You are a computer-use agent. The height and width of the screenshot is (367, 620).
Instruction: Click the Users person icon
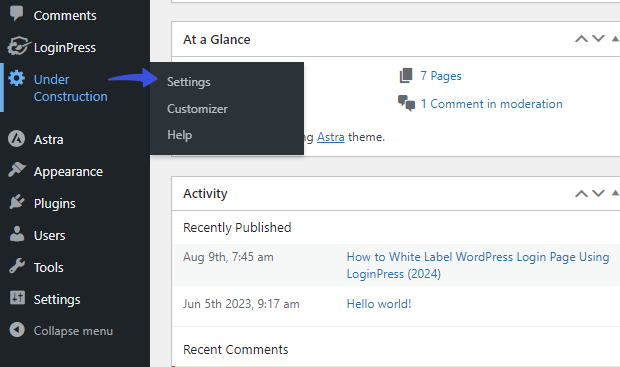(x=17, y=234)
